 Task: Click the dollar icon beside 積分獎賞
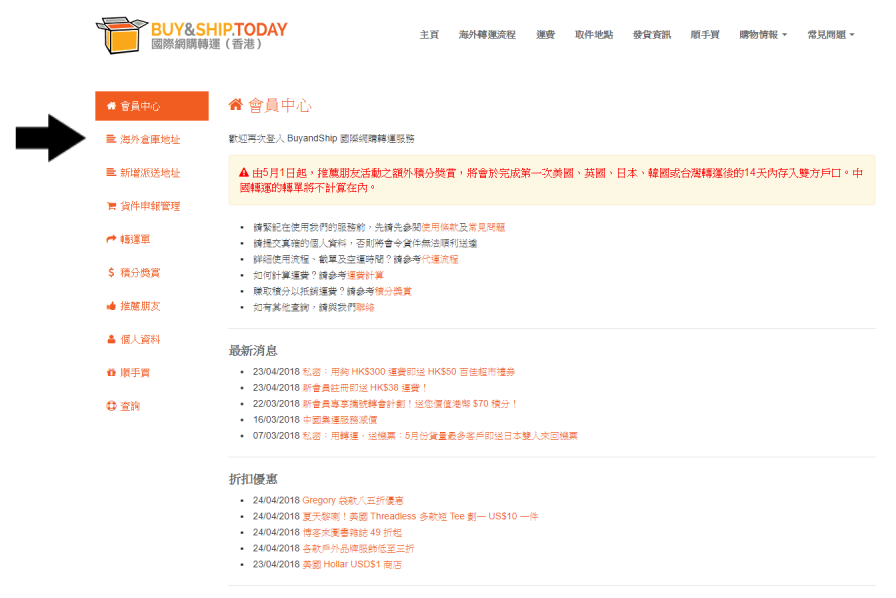point(111,272)
